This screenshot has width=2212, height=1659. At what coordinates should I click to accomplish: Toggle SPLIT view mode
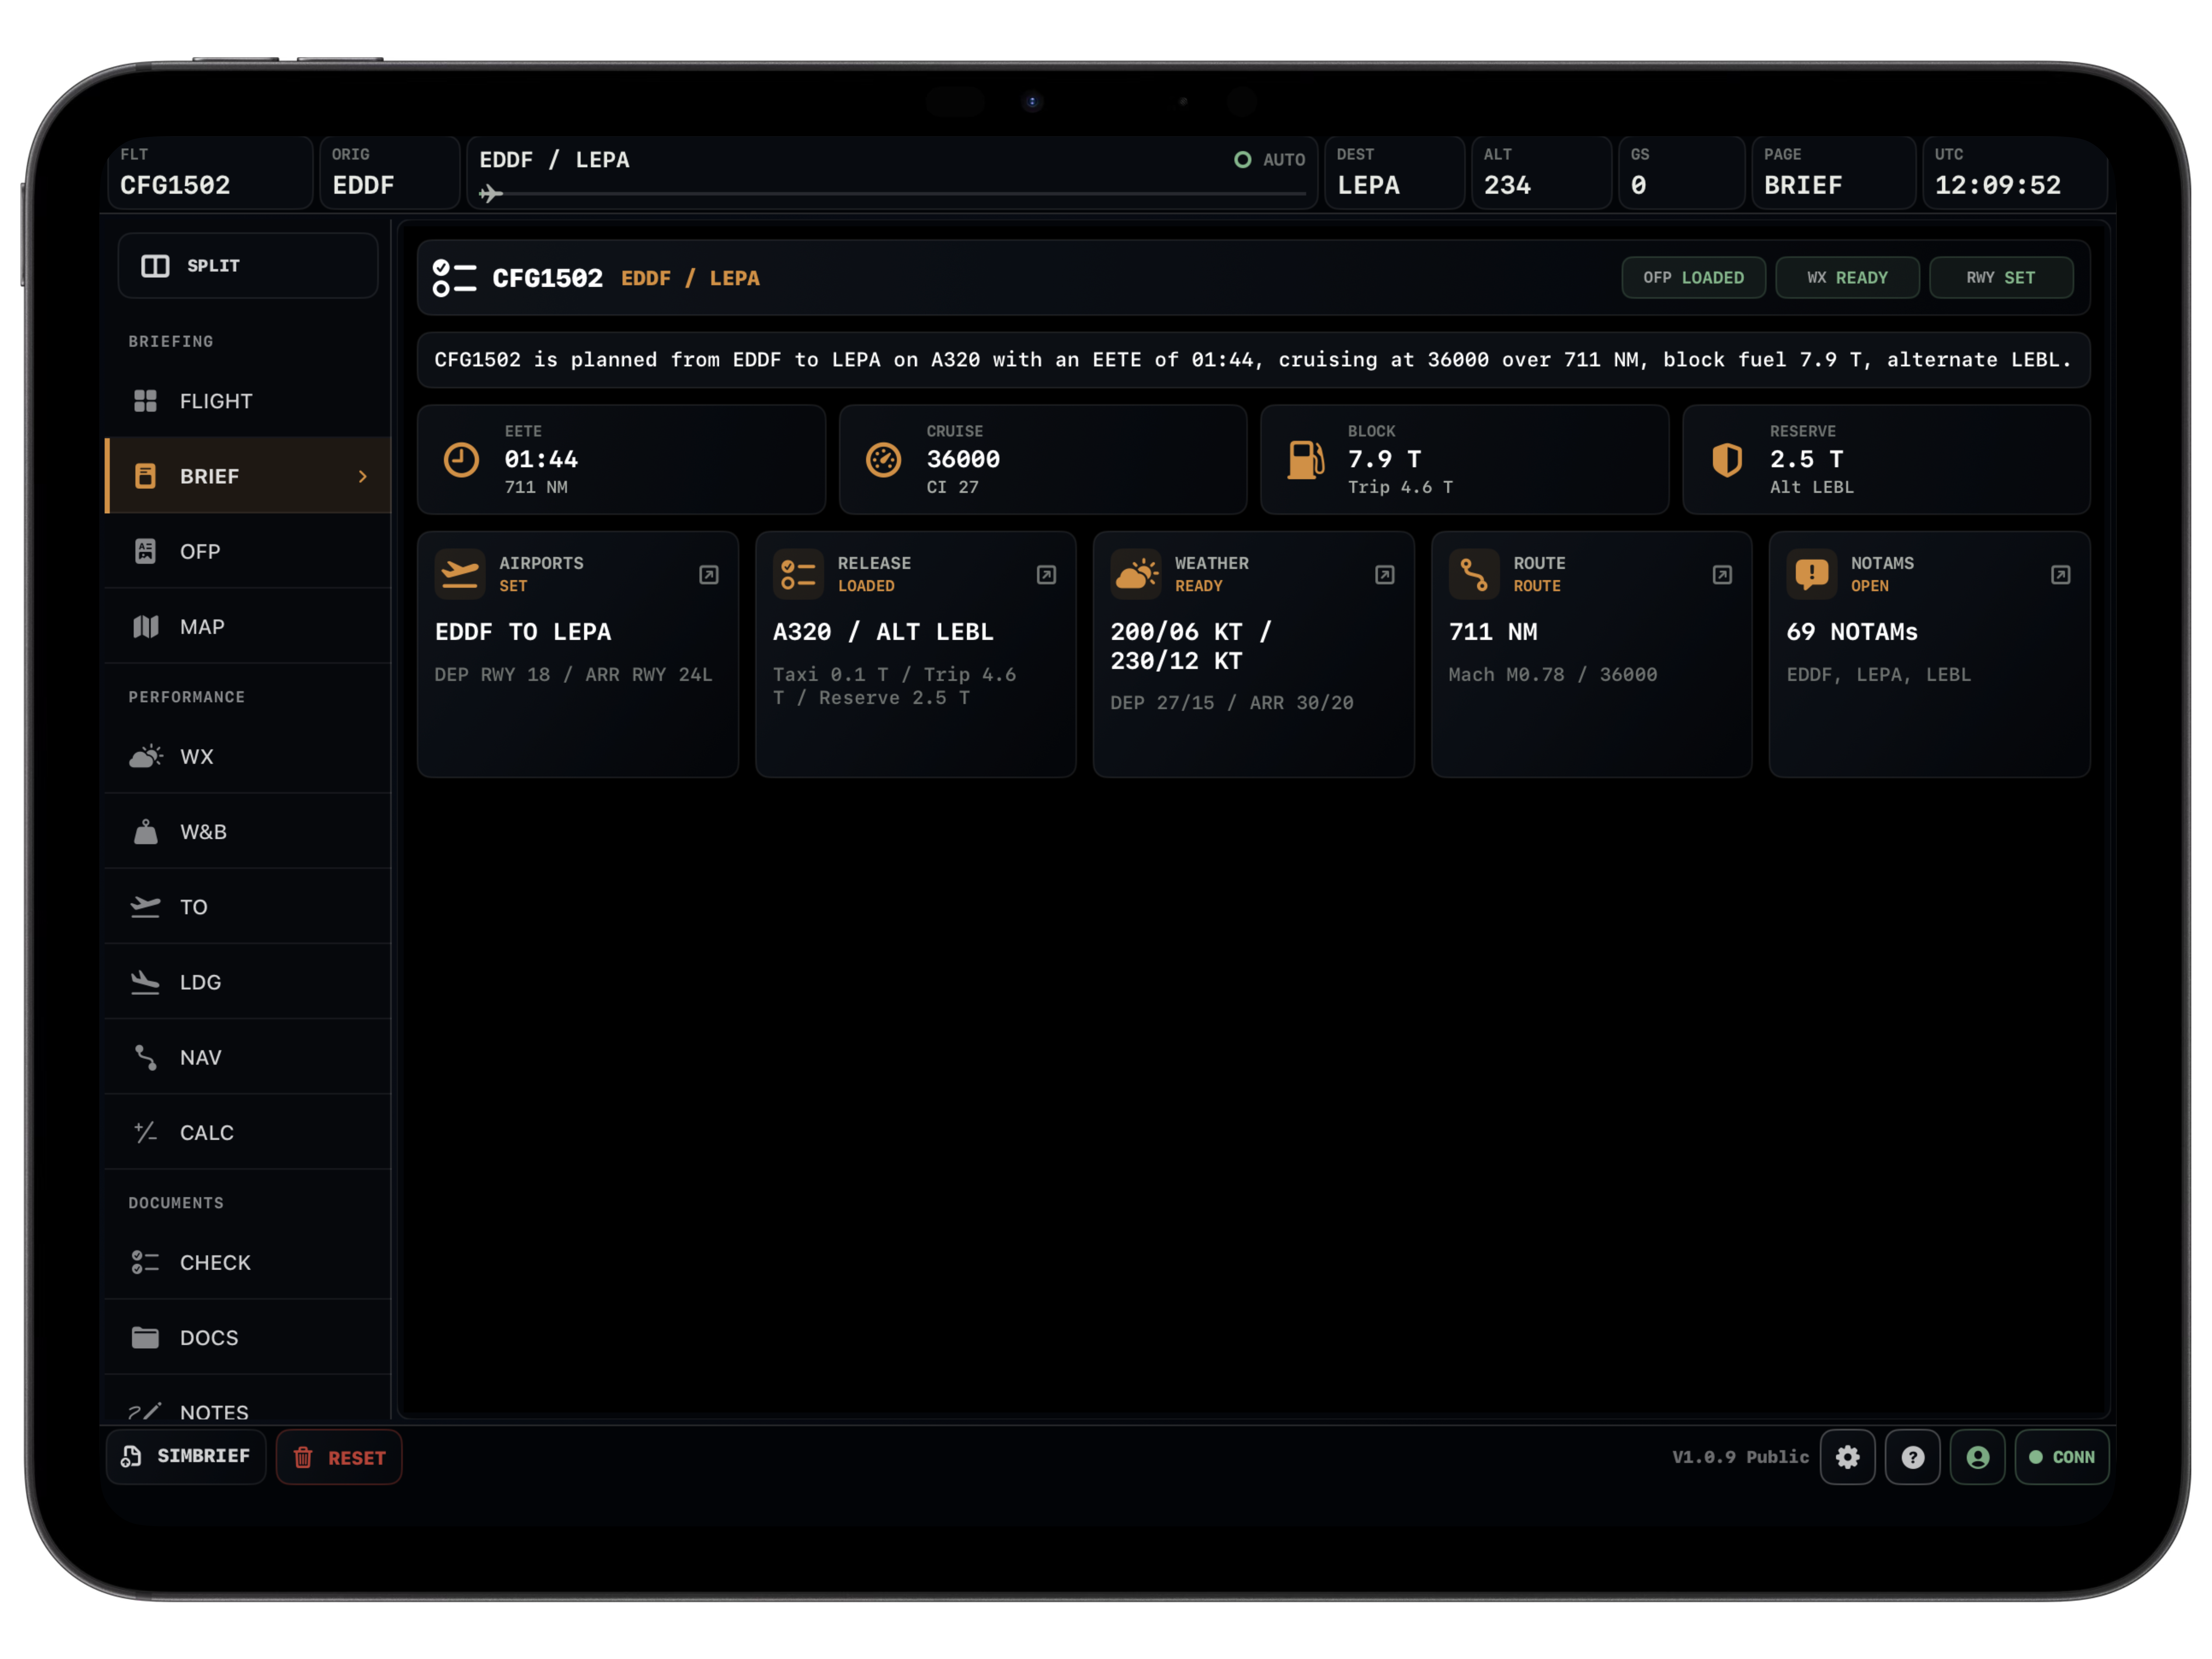pyautogui.click(x=248, y=266)
